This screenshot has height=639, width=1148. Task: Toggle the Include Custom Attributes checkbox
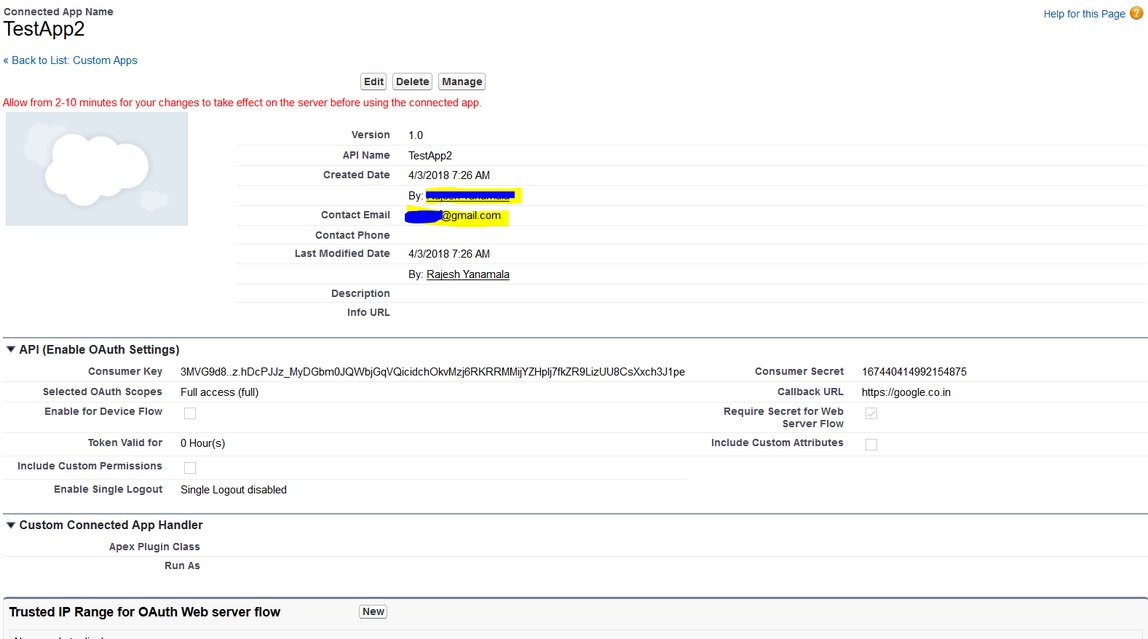coord(871,444)
